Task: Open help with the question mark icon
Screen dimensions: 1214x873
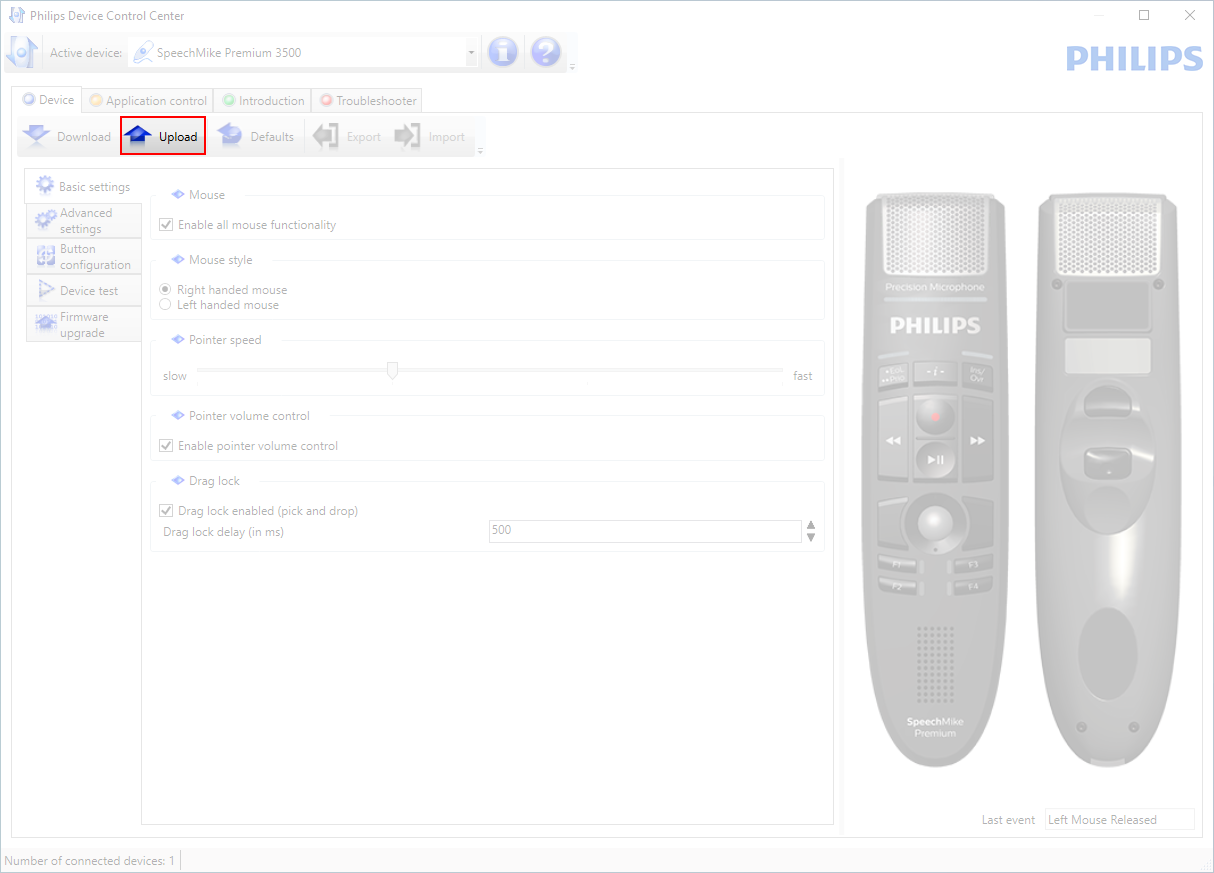Action: (x=545, y=52)
